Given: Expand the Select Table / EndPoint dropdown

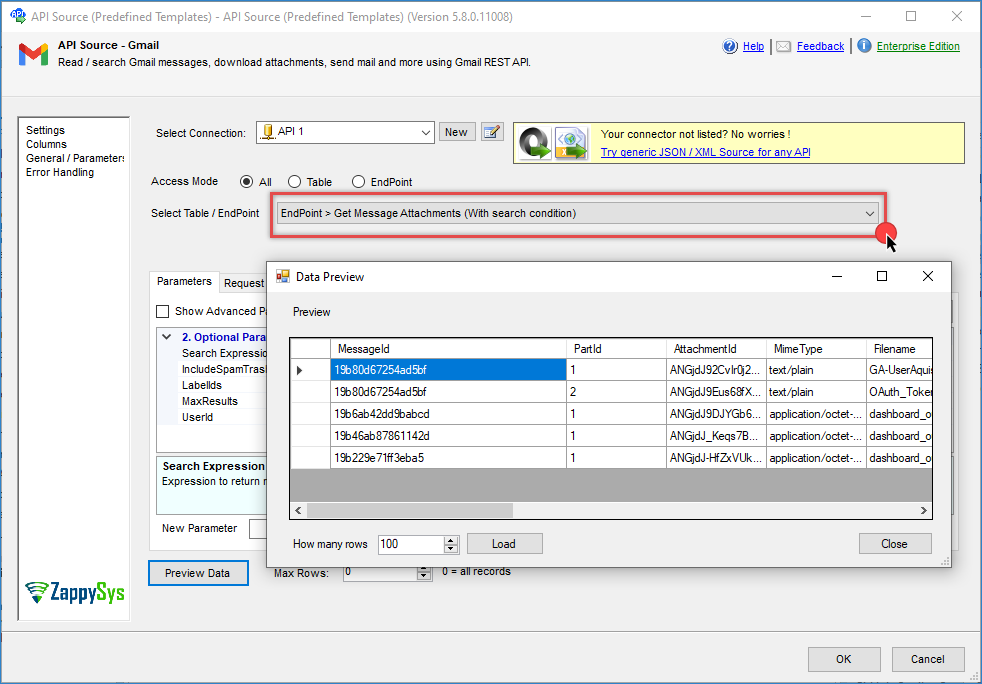Looking at the screenshot, I should tap(870, 213).
